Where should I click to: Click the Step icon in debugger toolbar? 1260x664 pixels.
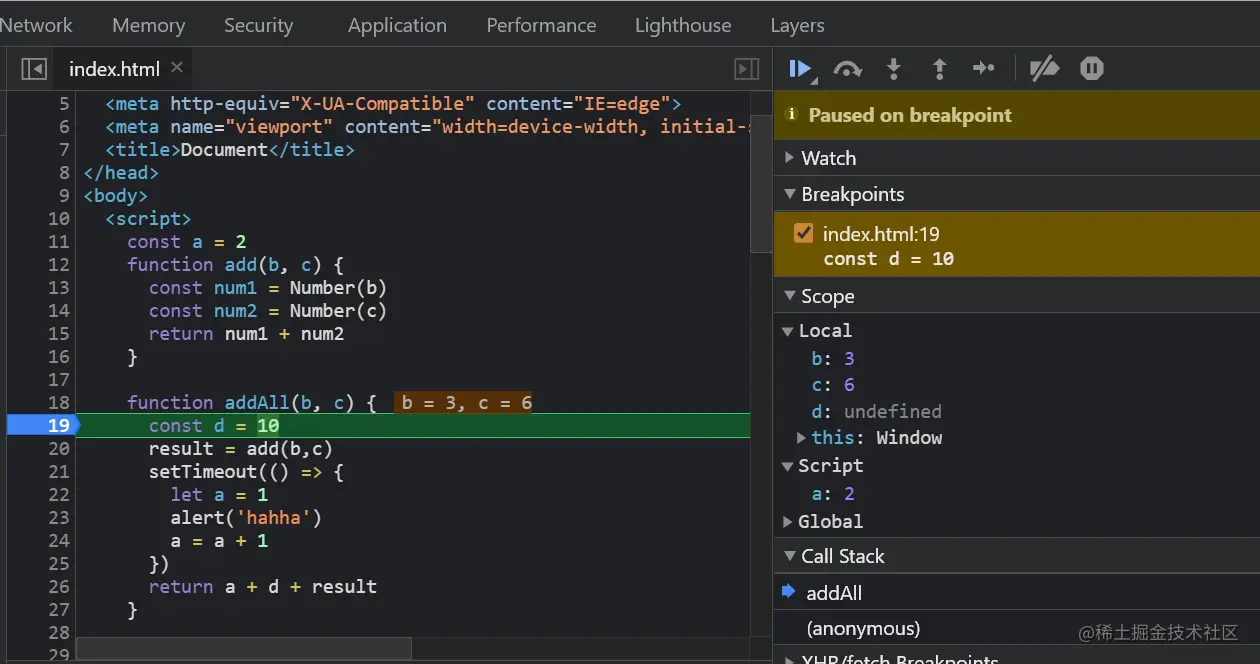984,68
